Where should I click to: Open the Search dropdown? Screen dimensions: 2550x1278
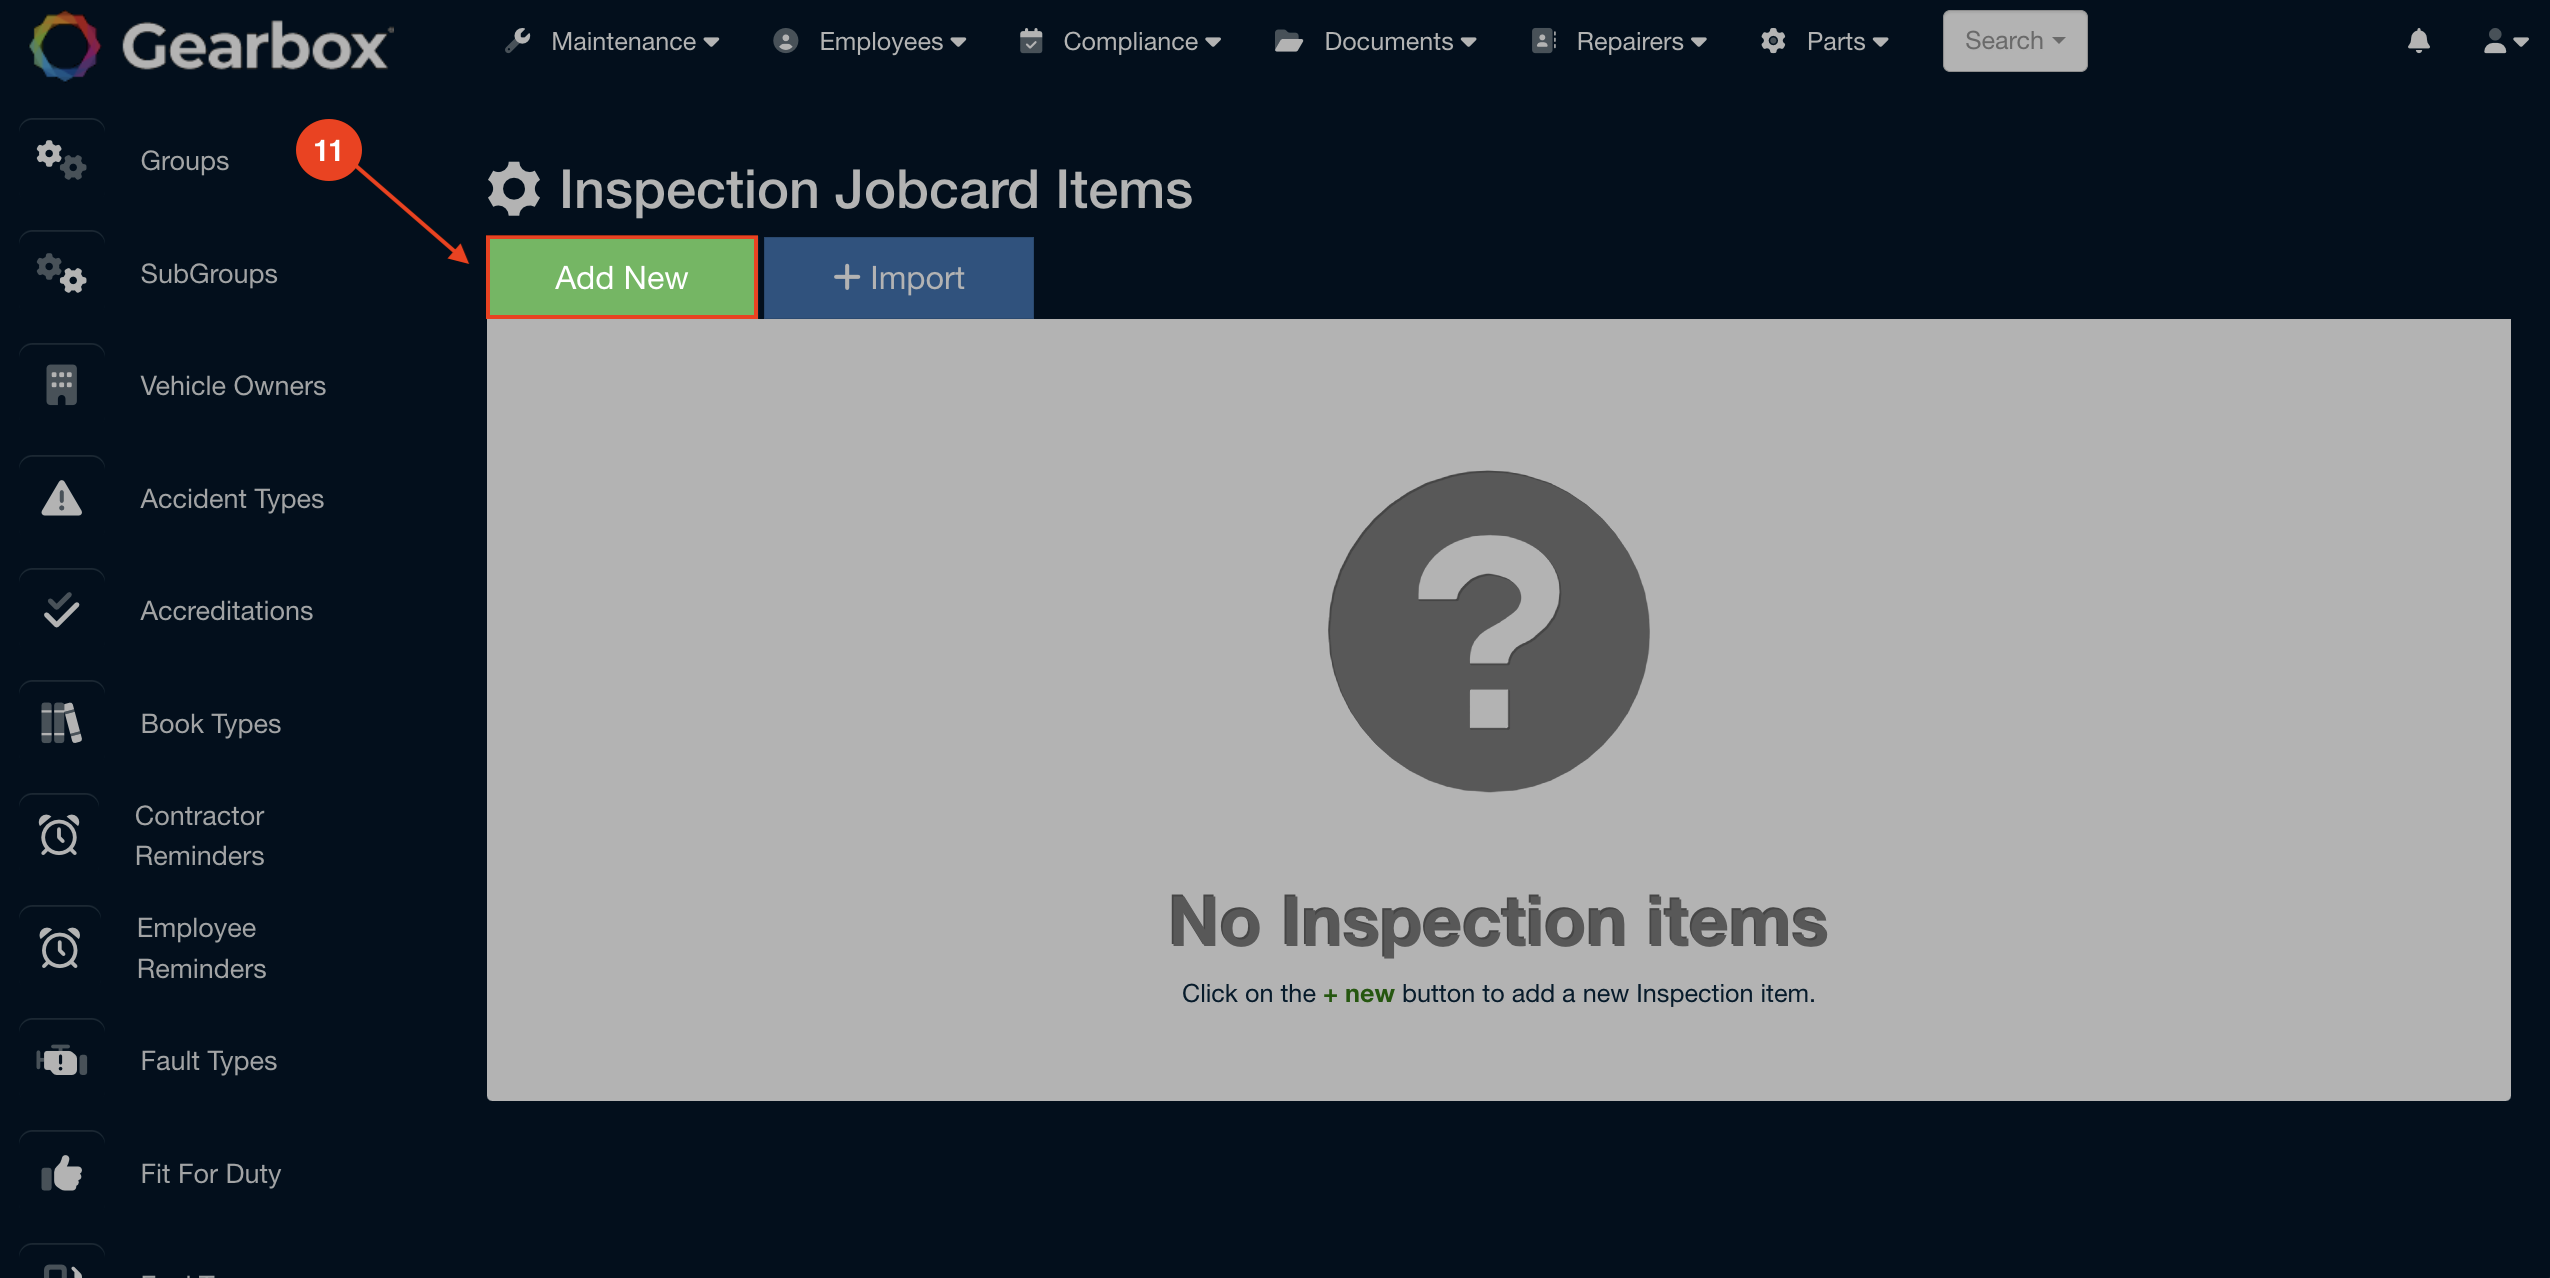(2014, 41)
